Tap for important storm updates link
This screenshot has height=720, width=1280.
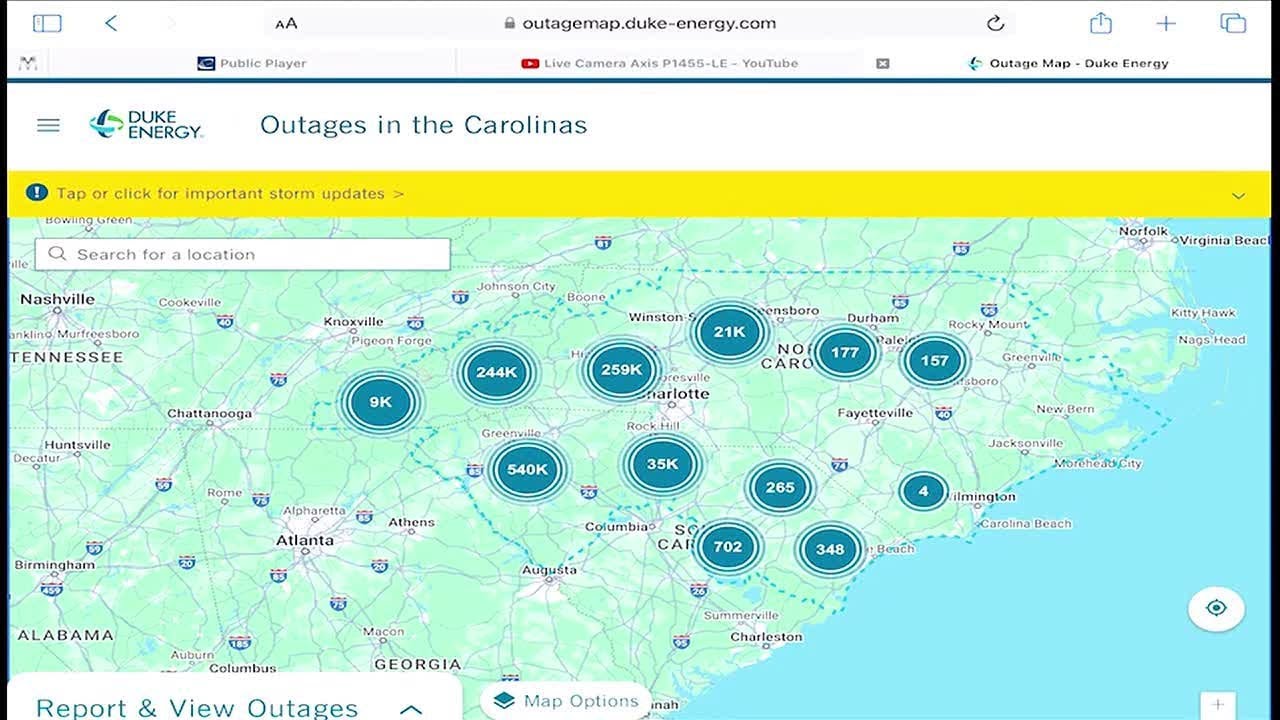click(x=230, y=193)
